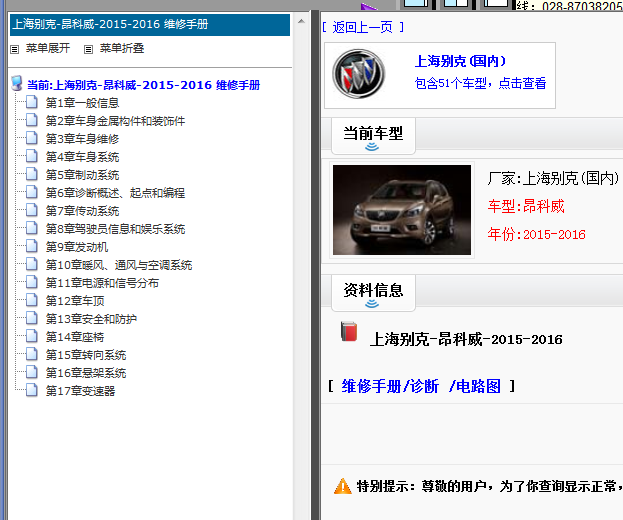Viewport: 623px width, 520px height.
Task: Select 第4章车身系统 chapter
Action: click(82, 157)
